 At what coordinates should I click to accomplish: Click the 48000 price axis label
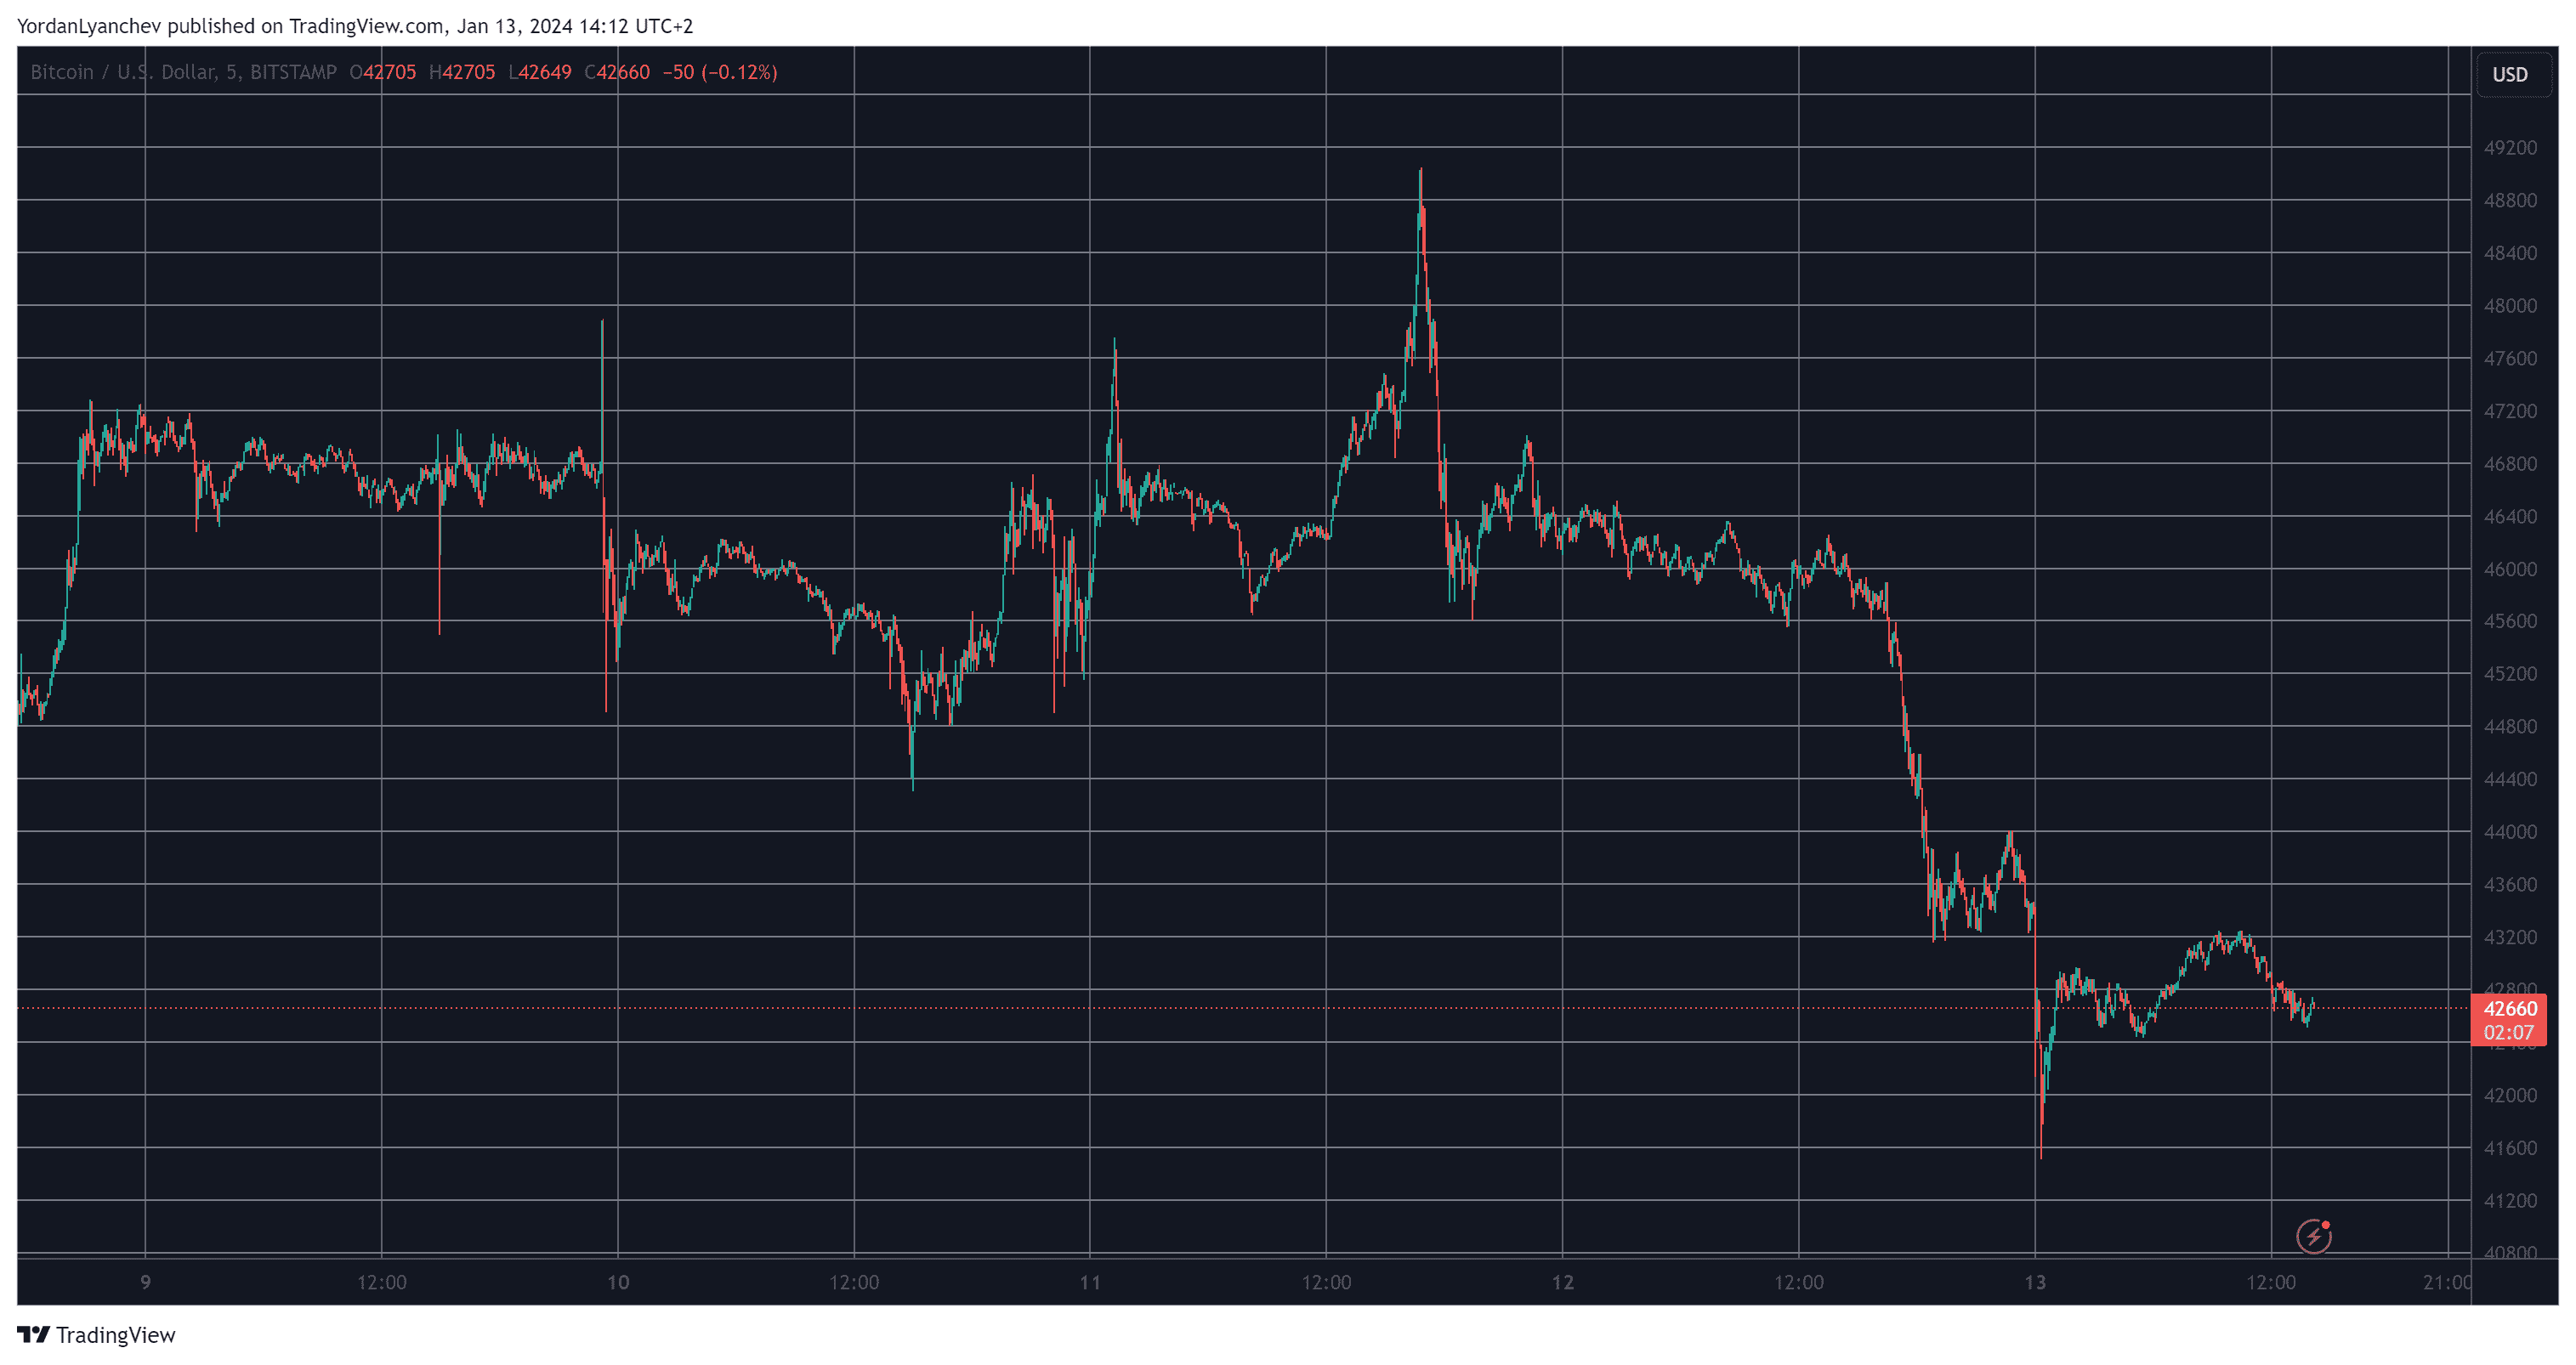click(2510, 306)
